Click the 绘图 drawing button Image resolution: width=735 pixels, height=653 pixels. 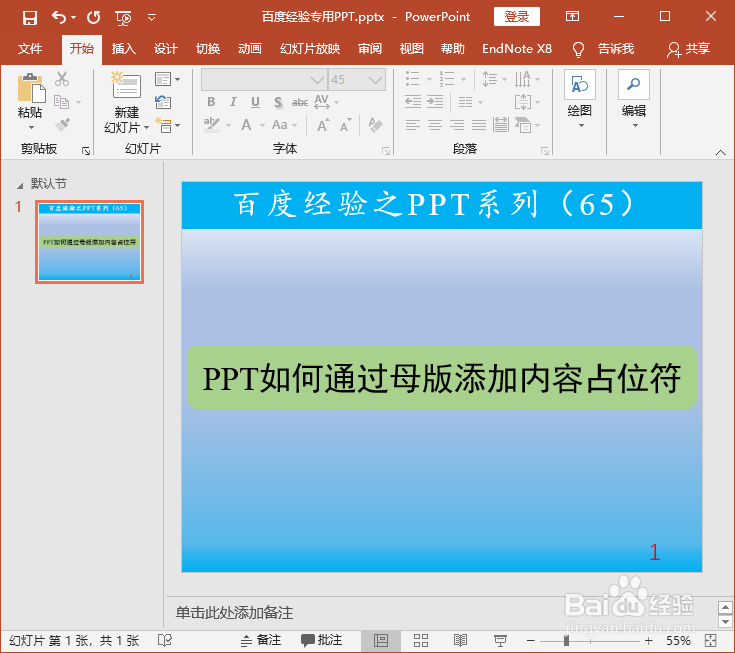point(580,99)
